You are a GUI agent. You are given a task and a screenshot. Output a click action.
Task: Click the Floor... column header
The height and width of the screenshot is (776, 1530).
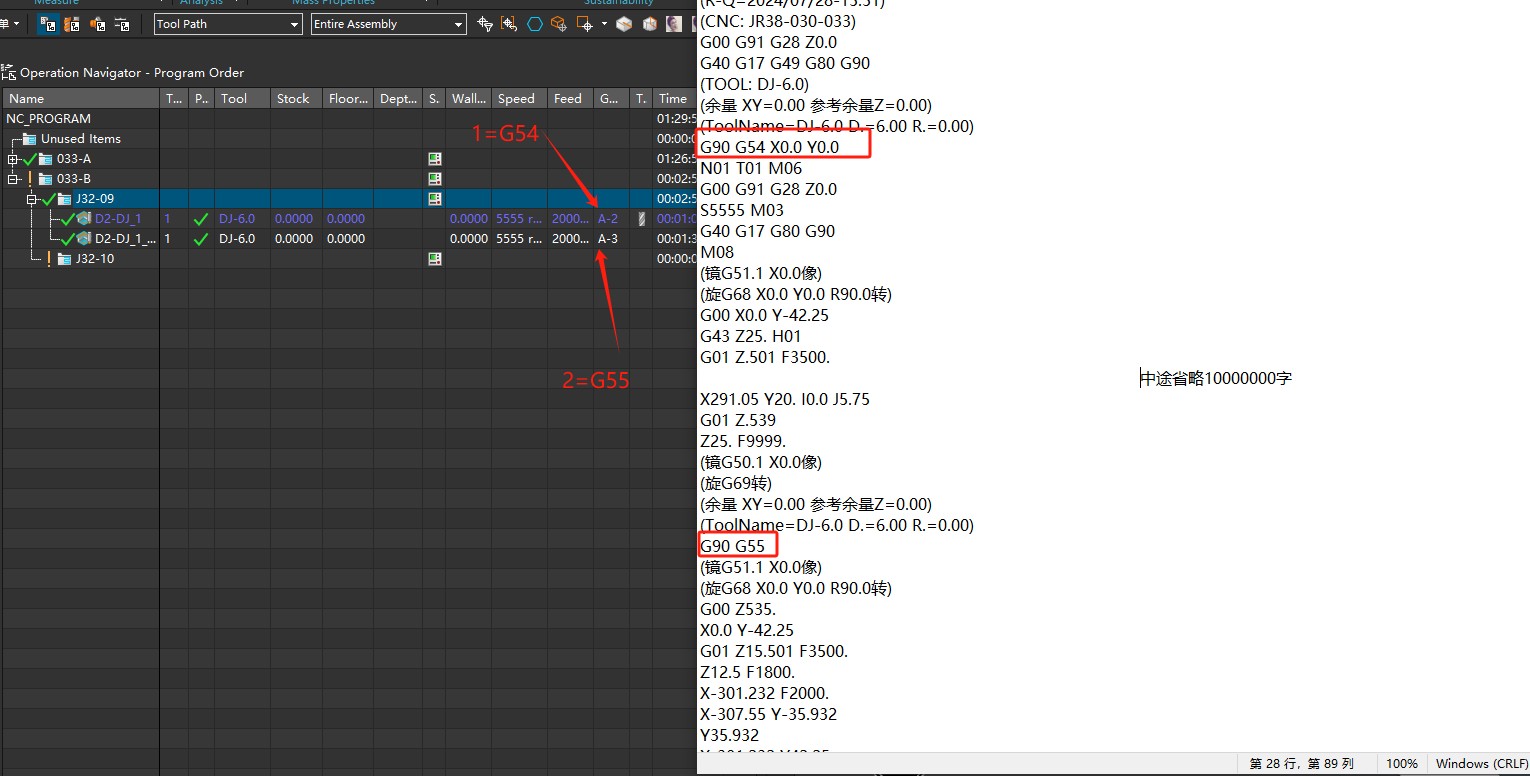pos(350,99)
